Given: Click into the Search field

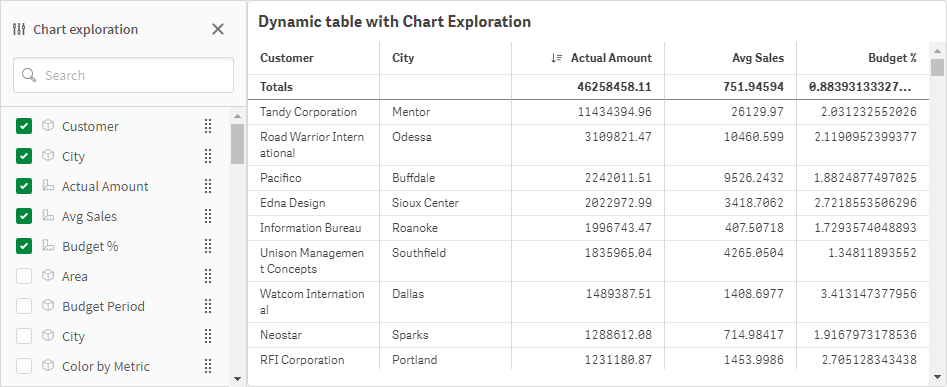Looking at the screenshot, I should (x=123, y=75).
